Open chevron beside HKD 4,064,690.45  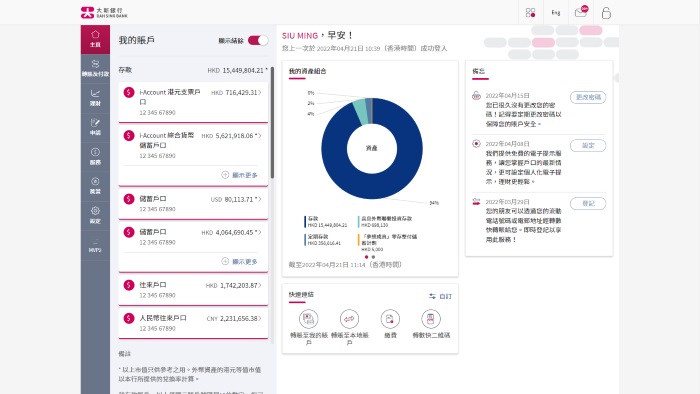(x=260, y=232)
